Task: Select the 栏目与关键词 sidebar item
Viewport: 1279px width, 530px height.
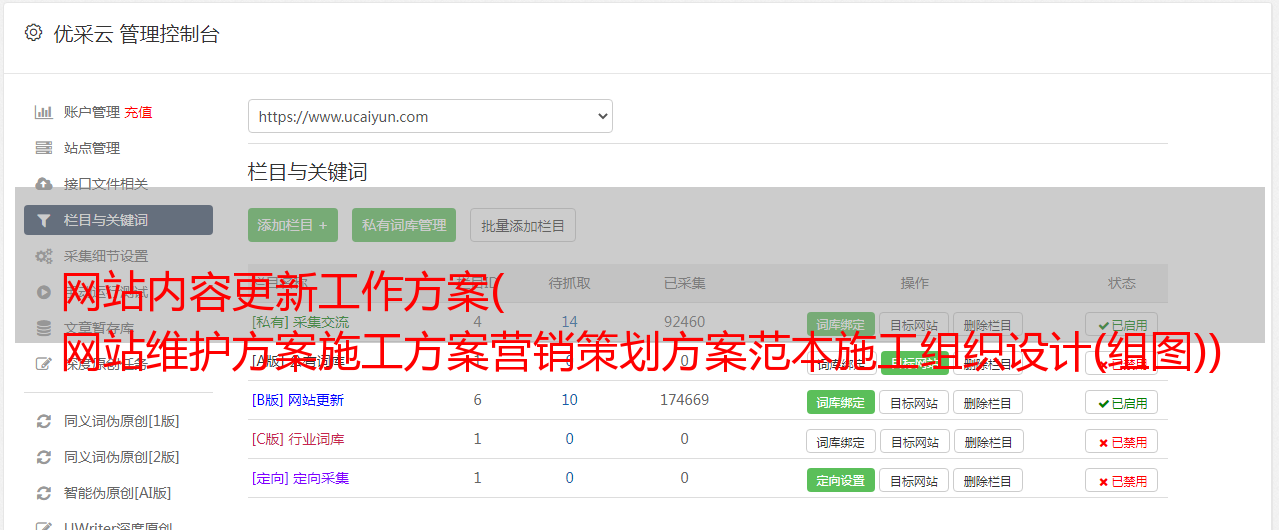Action: tap(118, 220)
